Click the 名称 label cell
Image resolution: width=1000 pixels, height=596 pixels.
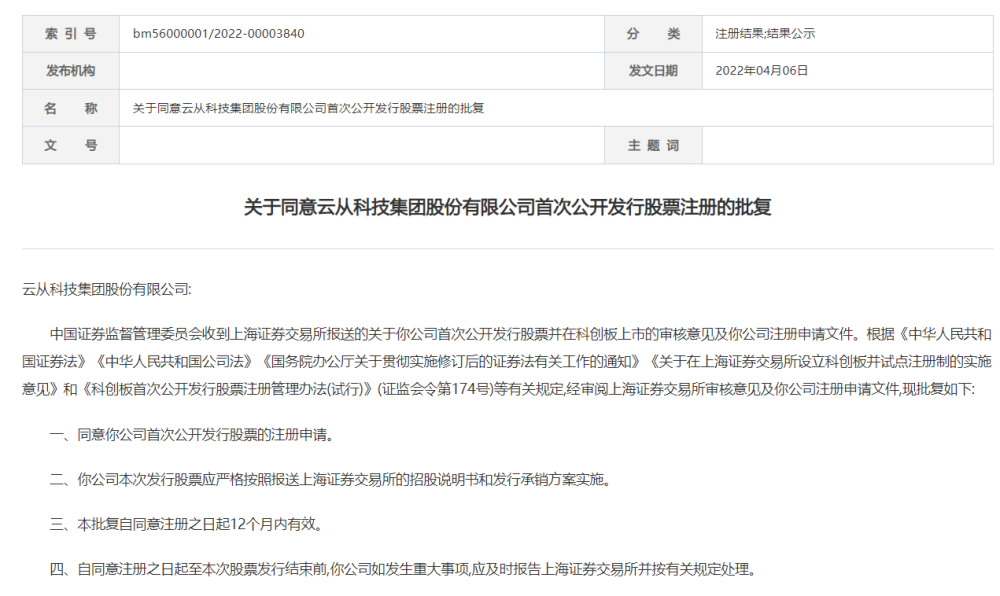[71, 108]
